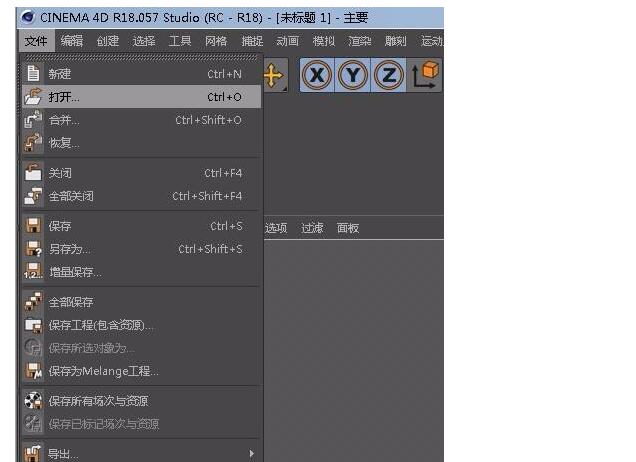This screenshot has height=462, width=636.
Task: Open the 编辑 menu
Action: (x=72, y=41)
